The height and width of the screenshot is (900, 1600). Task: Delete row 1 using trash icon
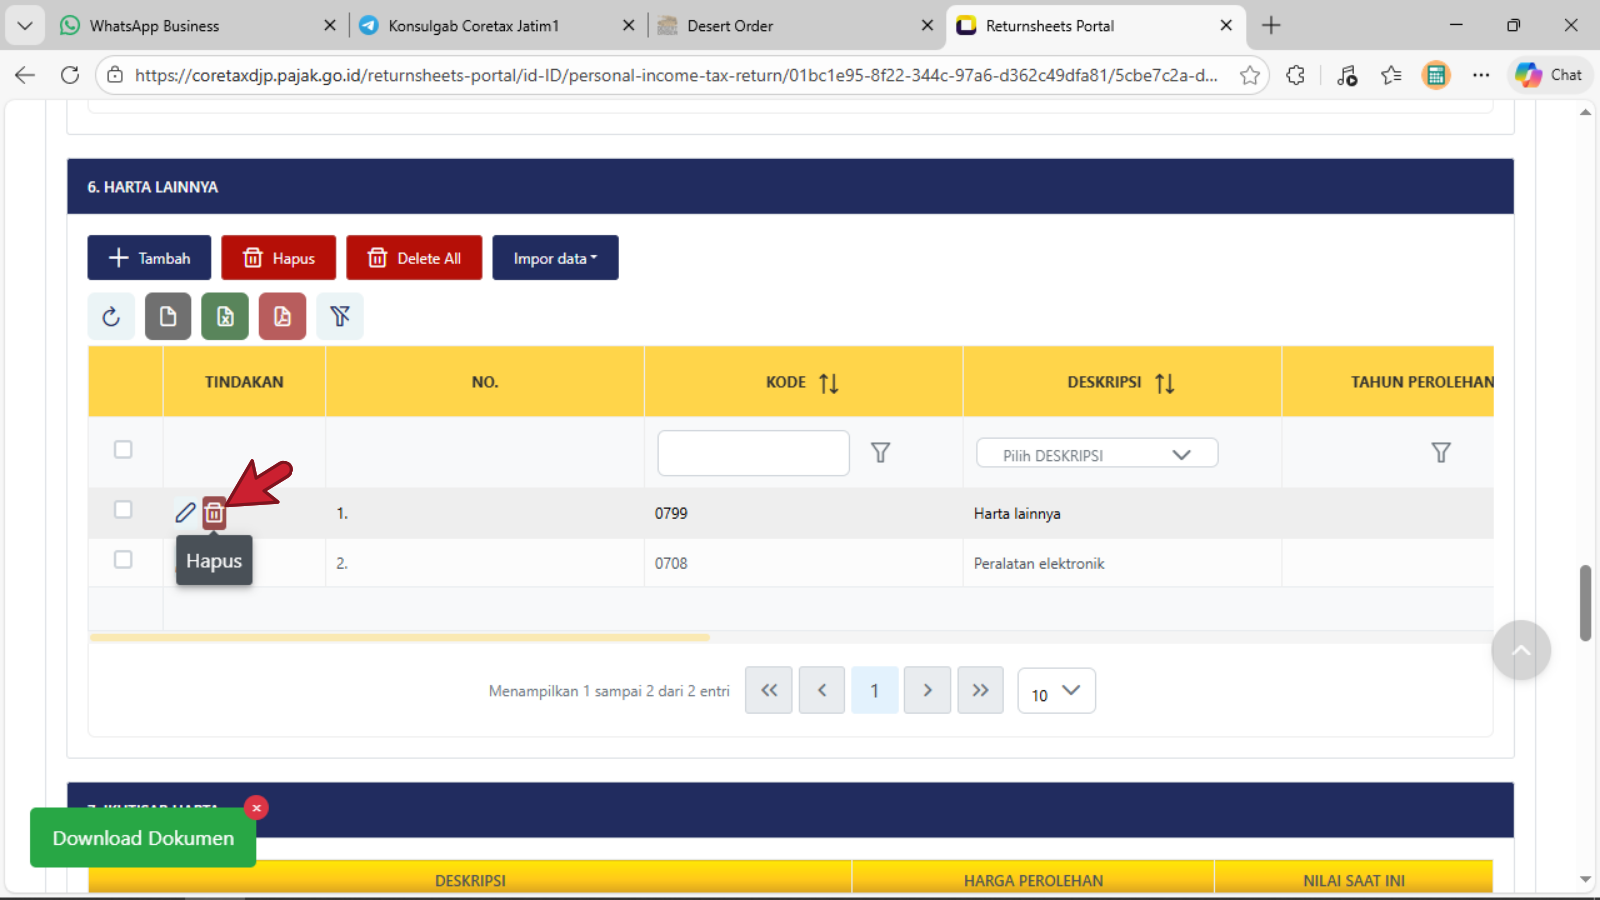point(214,513)
